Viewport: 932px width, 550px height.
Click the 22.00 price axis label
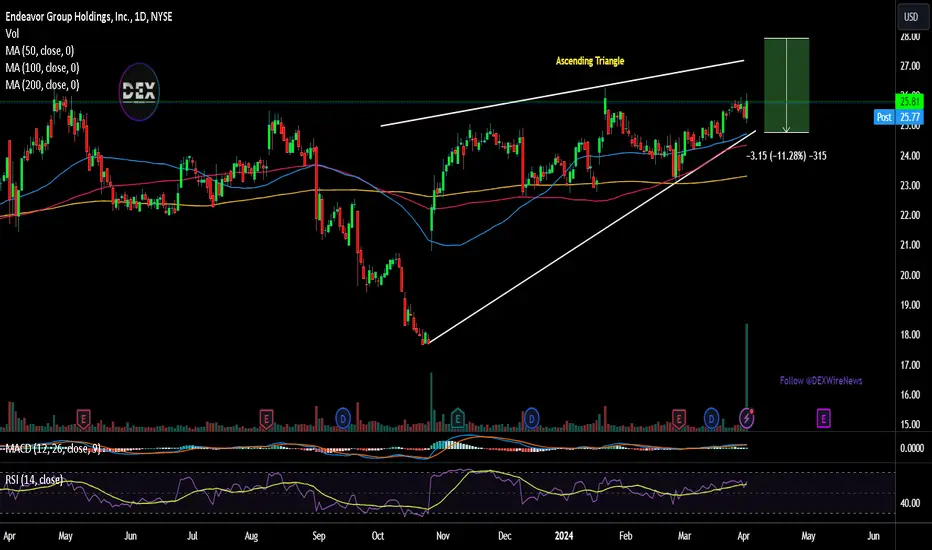point(910,215)
